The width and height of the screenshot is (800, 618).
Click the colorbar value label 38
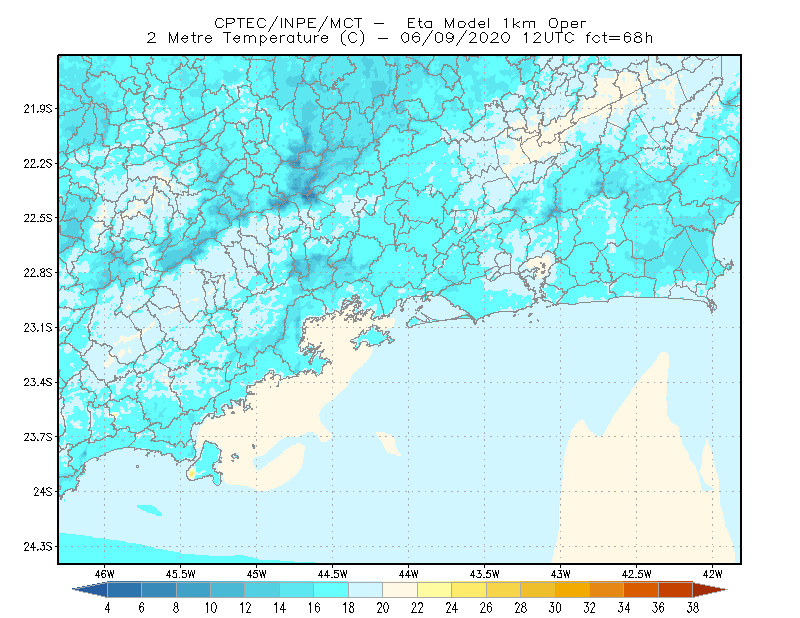tap(692, 608)
